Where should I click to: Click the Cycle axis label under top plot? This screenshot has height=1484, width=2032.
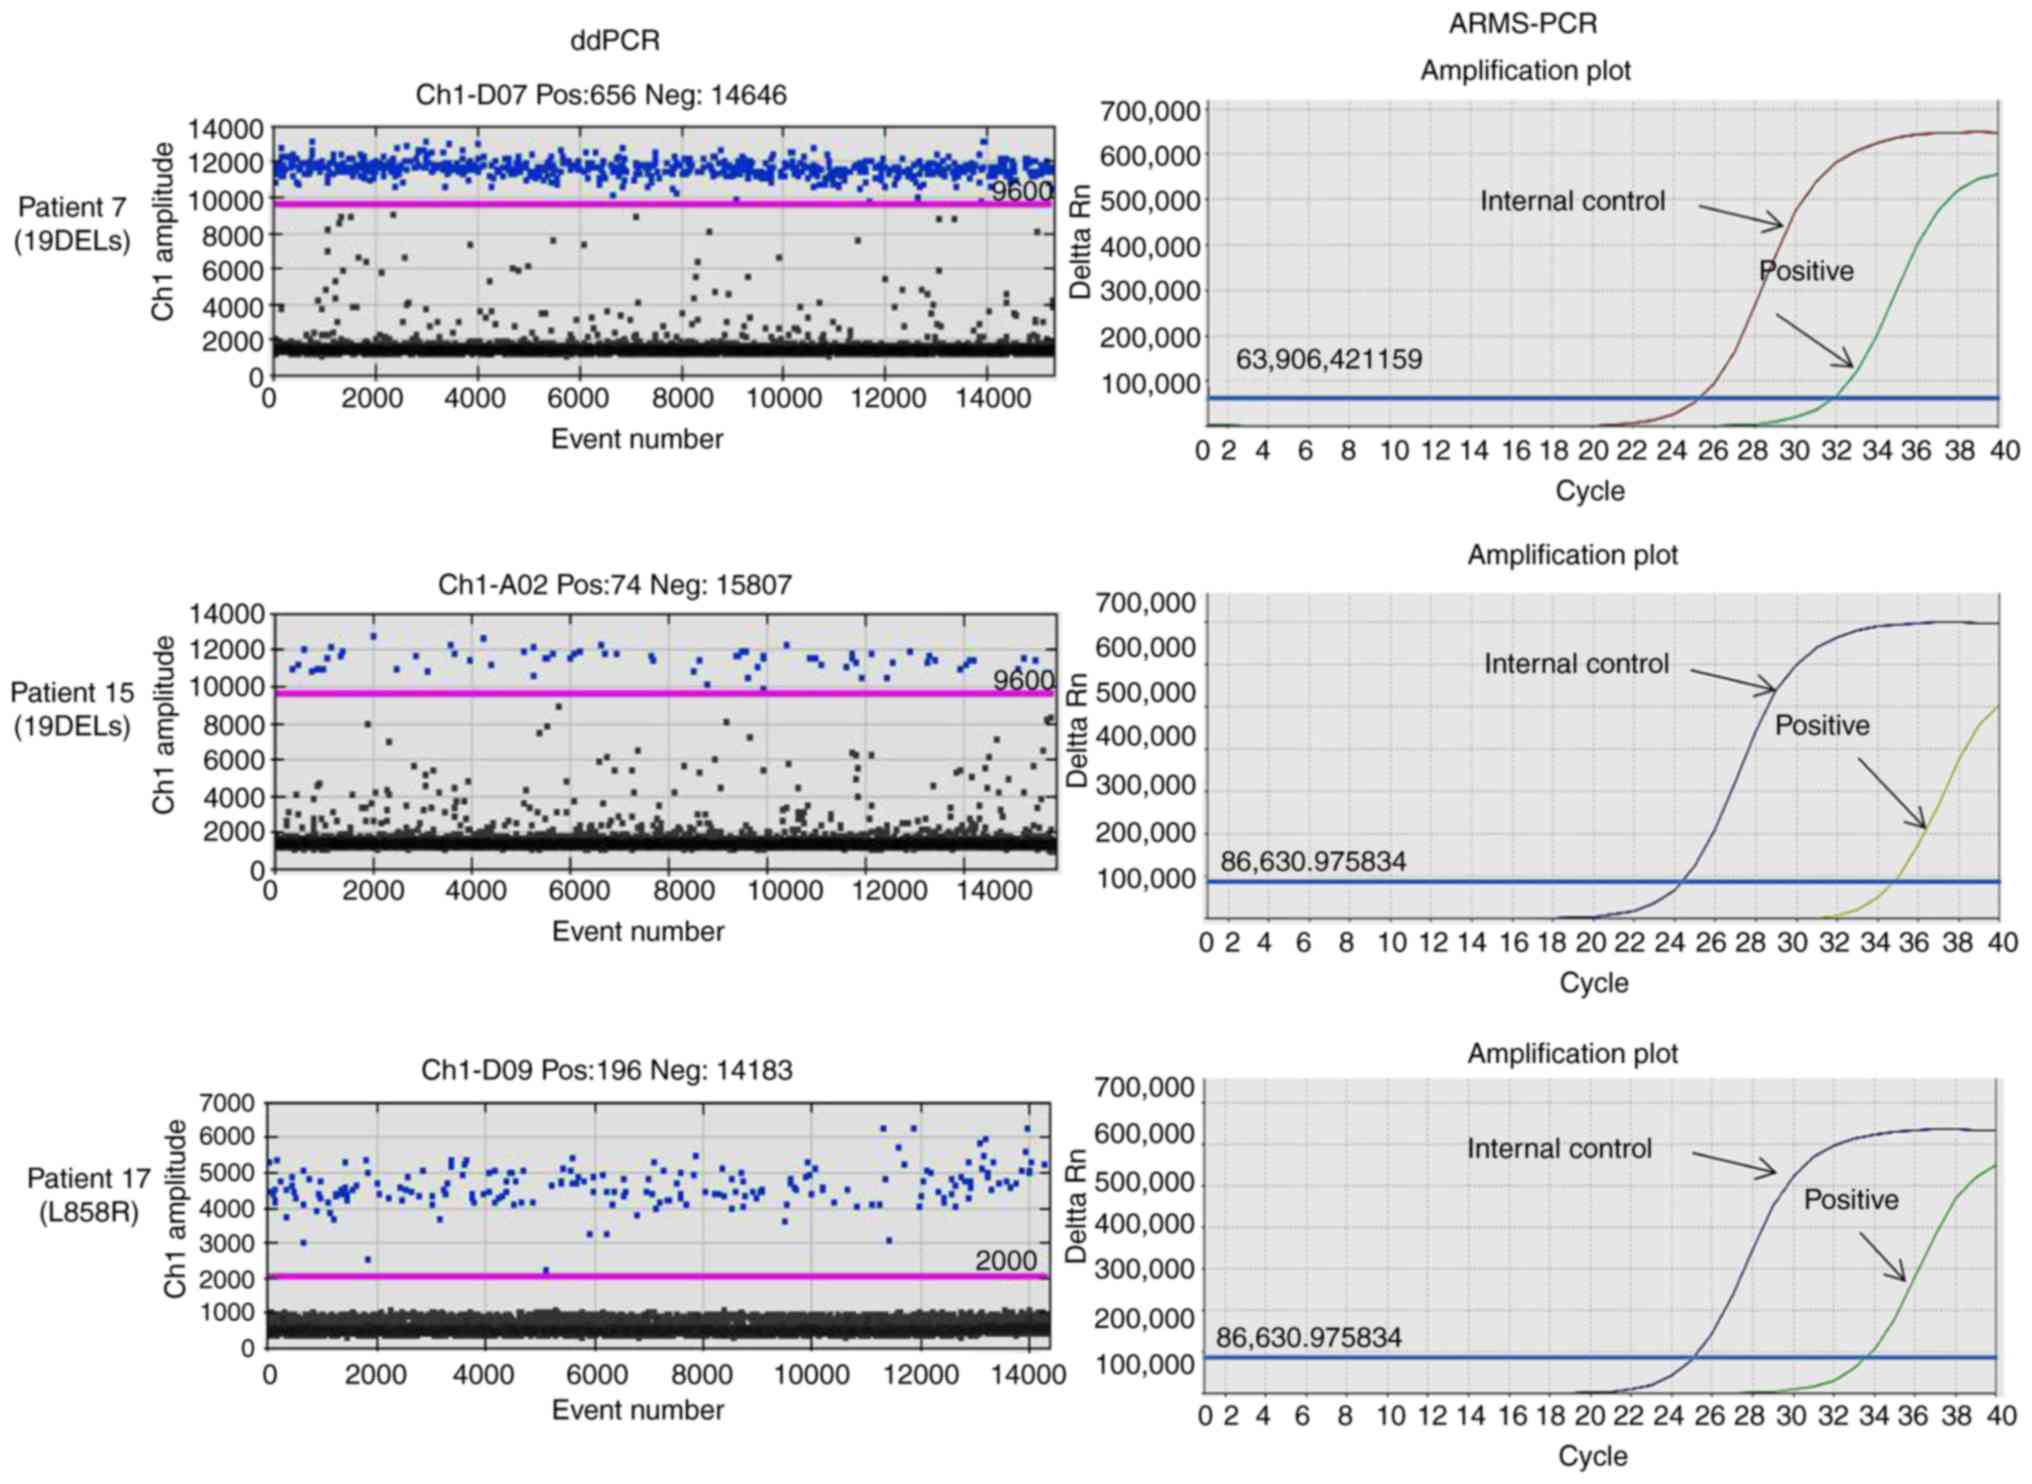[1590, 491]
